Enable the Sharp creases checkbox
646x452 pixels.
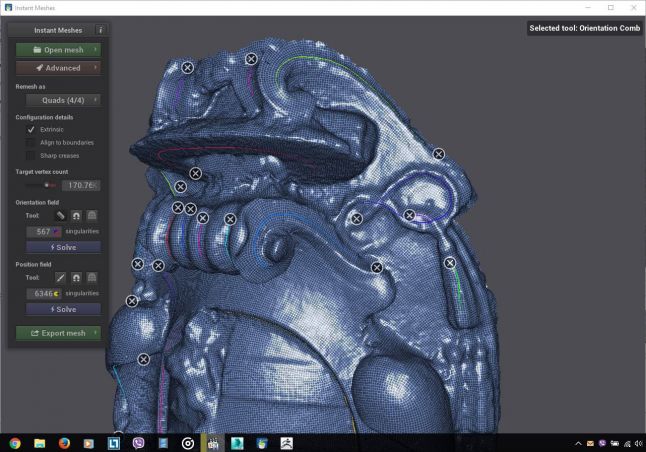[x=31, y=156]
